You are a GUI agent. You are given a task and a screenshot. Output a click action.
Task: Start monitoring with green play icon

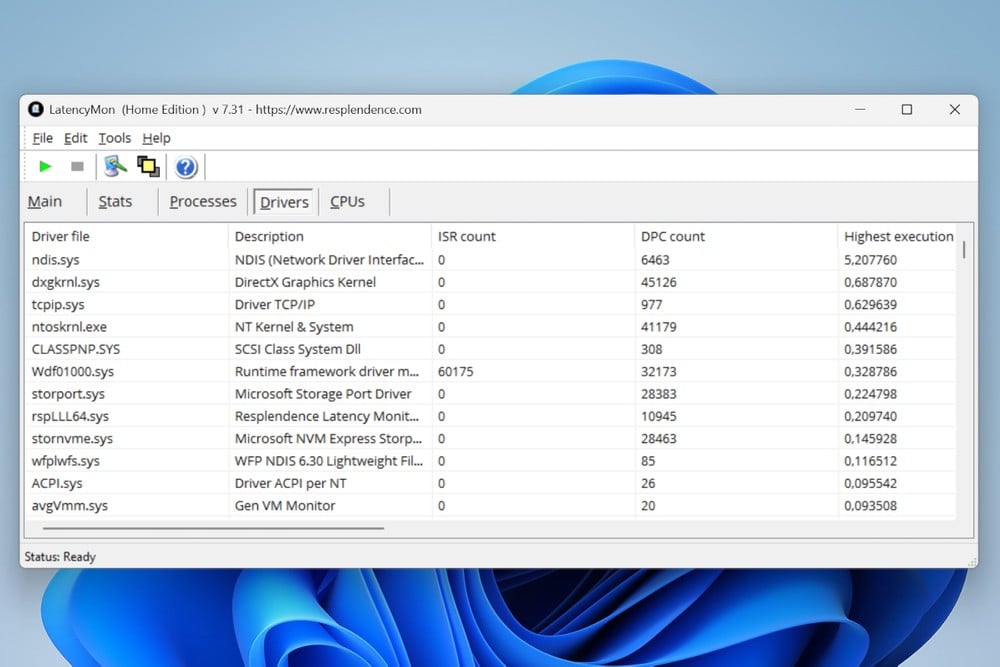45,167
